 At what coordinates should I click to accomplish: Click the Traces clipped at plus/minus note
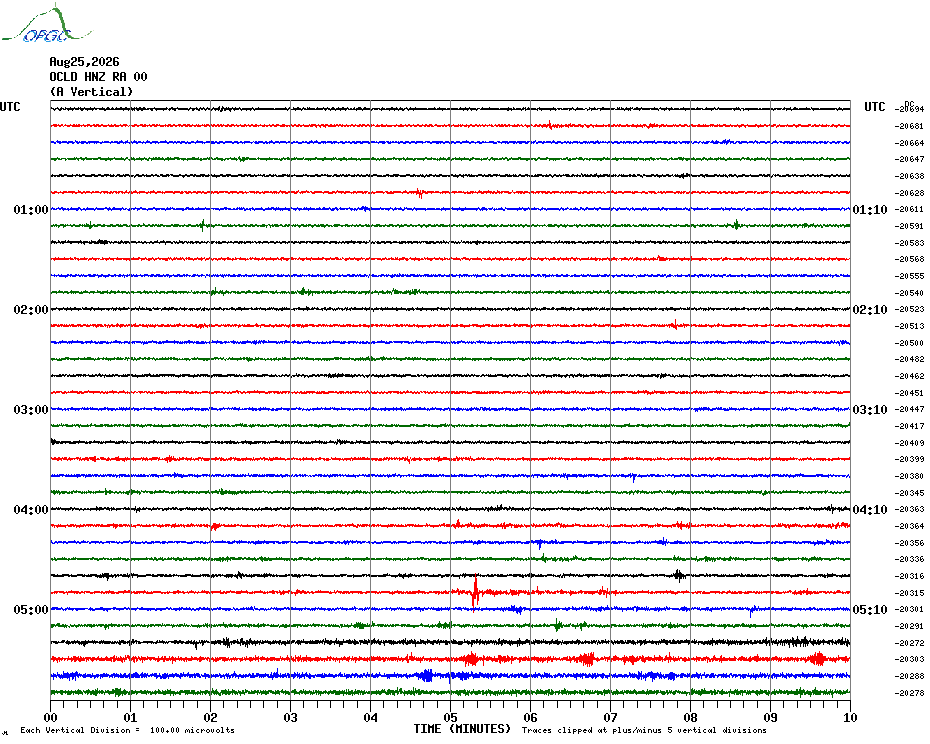pyautogui.click(x=644, y=730)
